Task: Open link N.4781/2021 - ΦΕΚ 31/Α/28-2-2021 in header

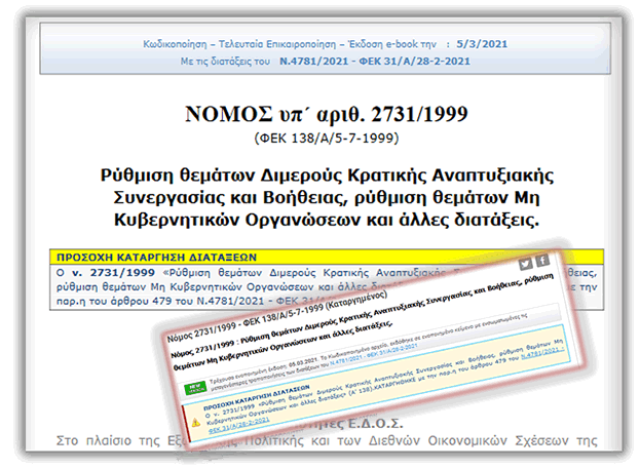Action: 375,61
